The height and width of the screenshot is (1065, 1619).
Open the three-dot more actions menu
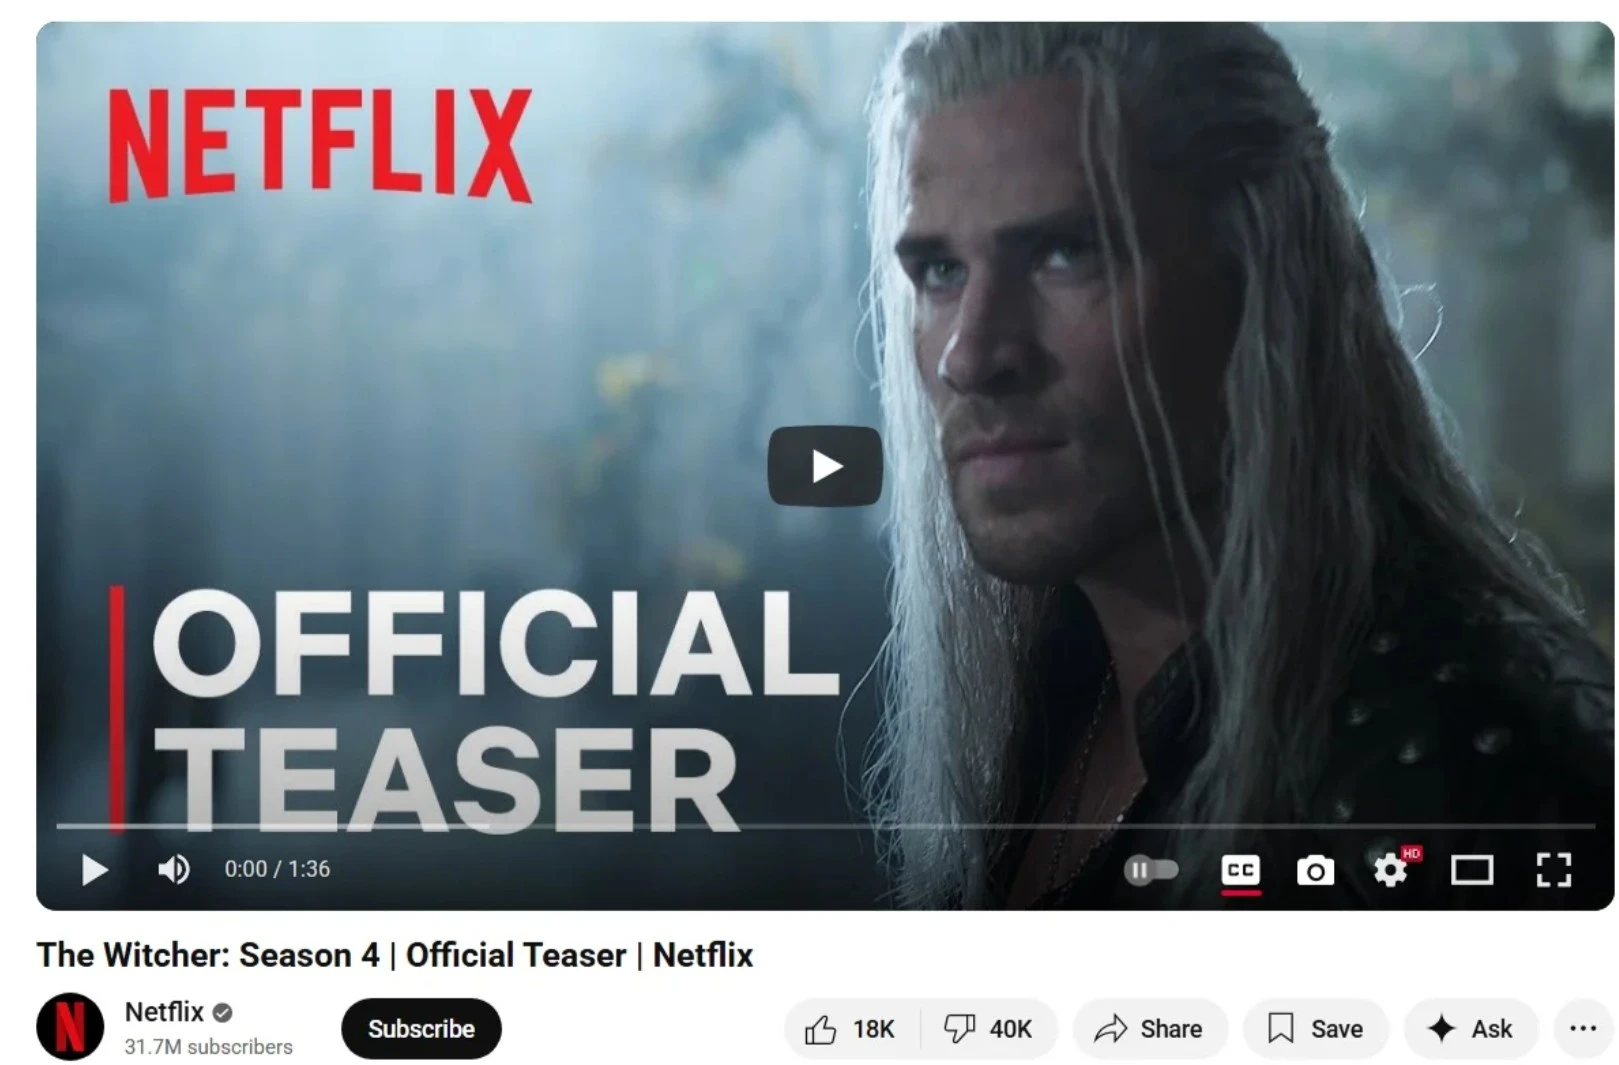tap(1583, 1029)
